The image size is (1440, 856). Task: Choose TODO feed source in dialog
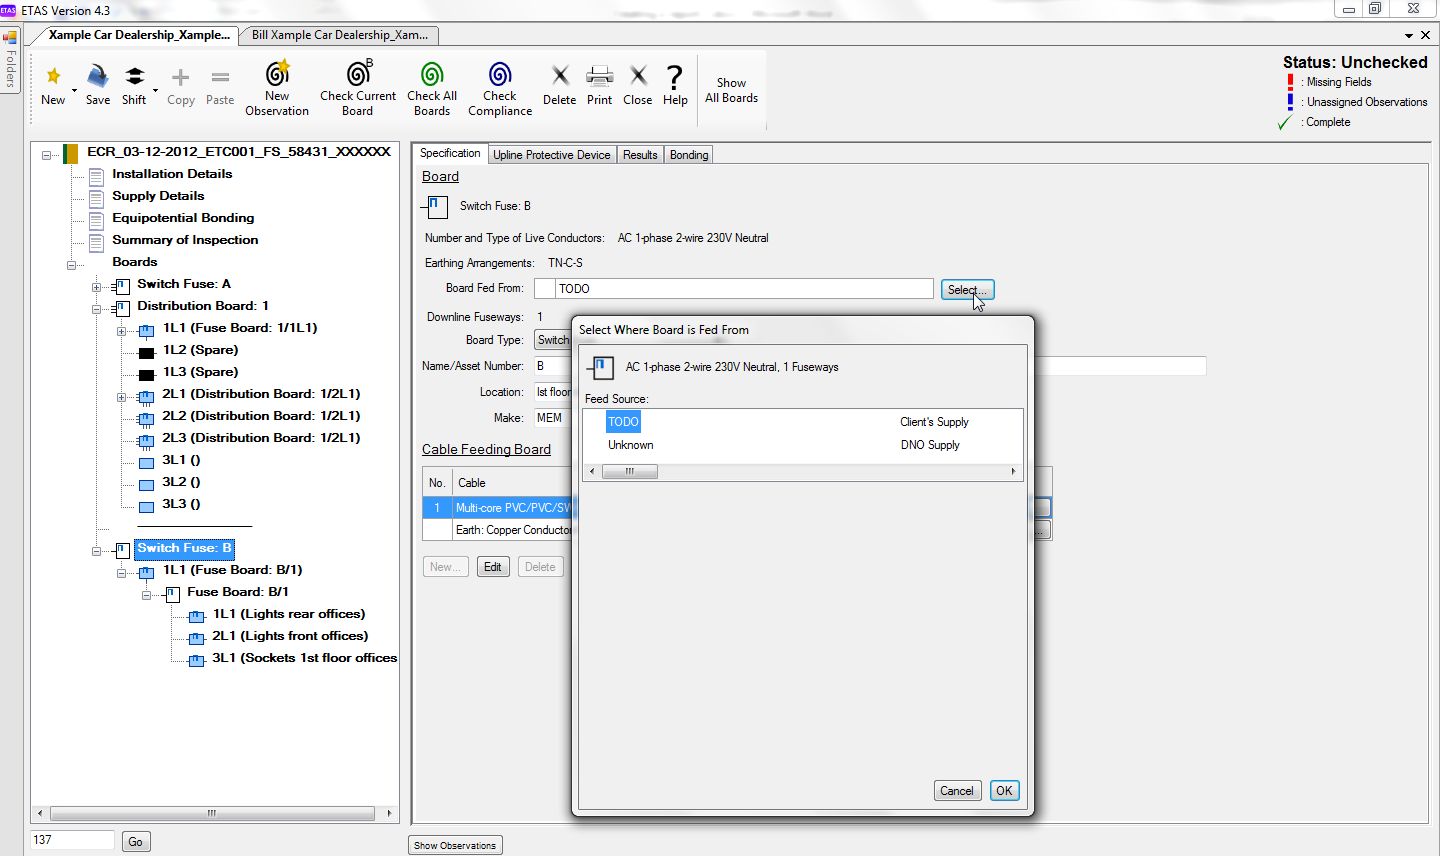click(x=623, y=422)
